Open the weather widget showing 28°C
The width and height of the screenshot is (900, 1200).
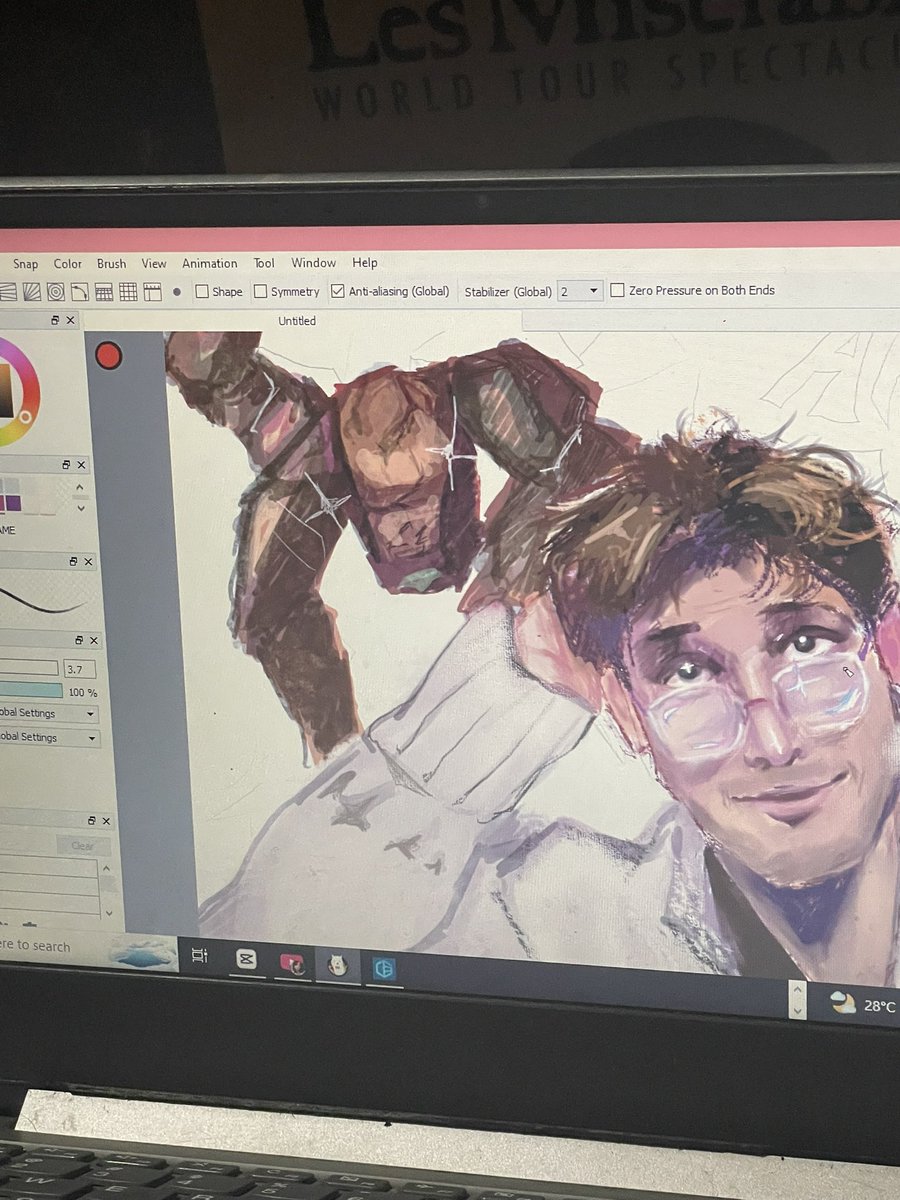click(x=864, y=1004)
